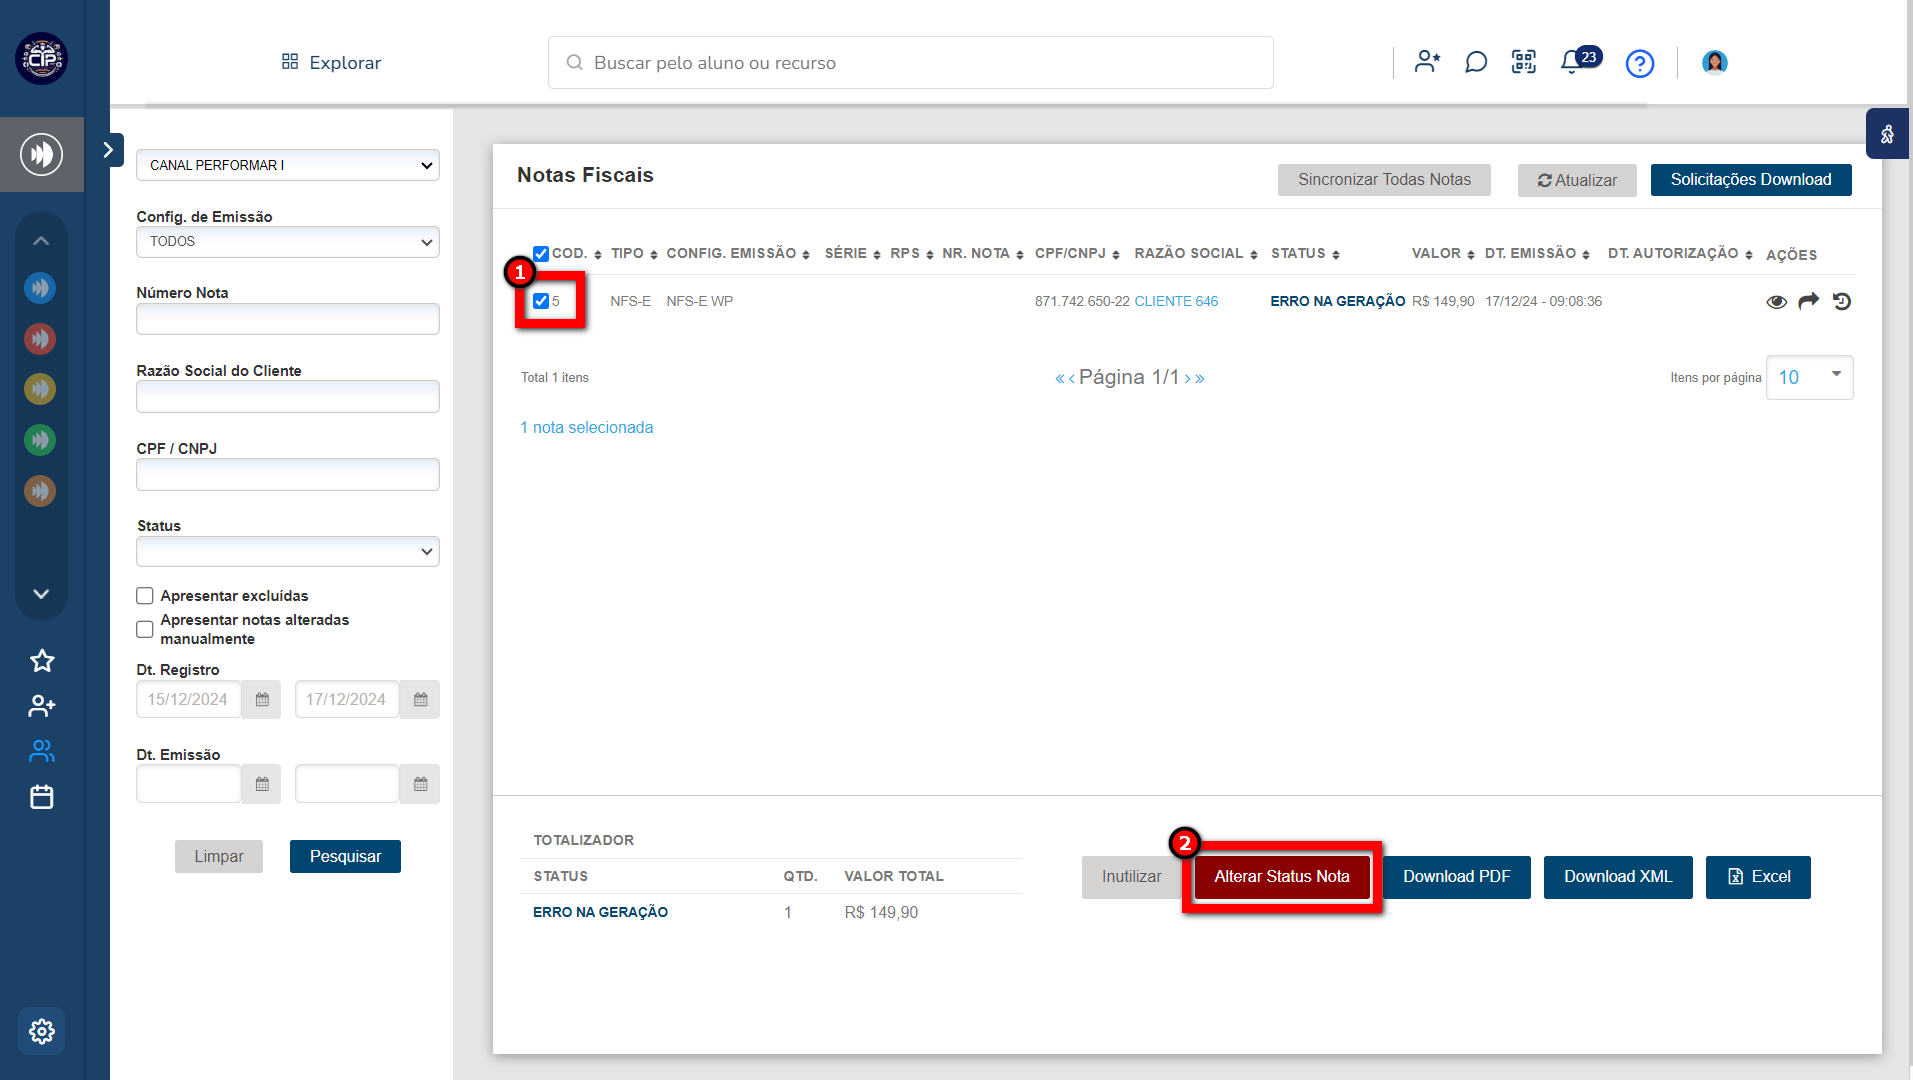The image size is (1913, 1080).
Task: Open the history icon in the Ações column
Action: [x=1842, y=301]
